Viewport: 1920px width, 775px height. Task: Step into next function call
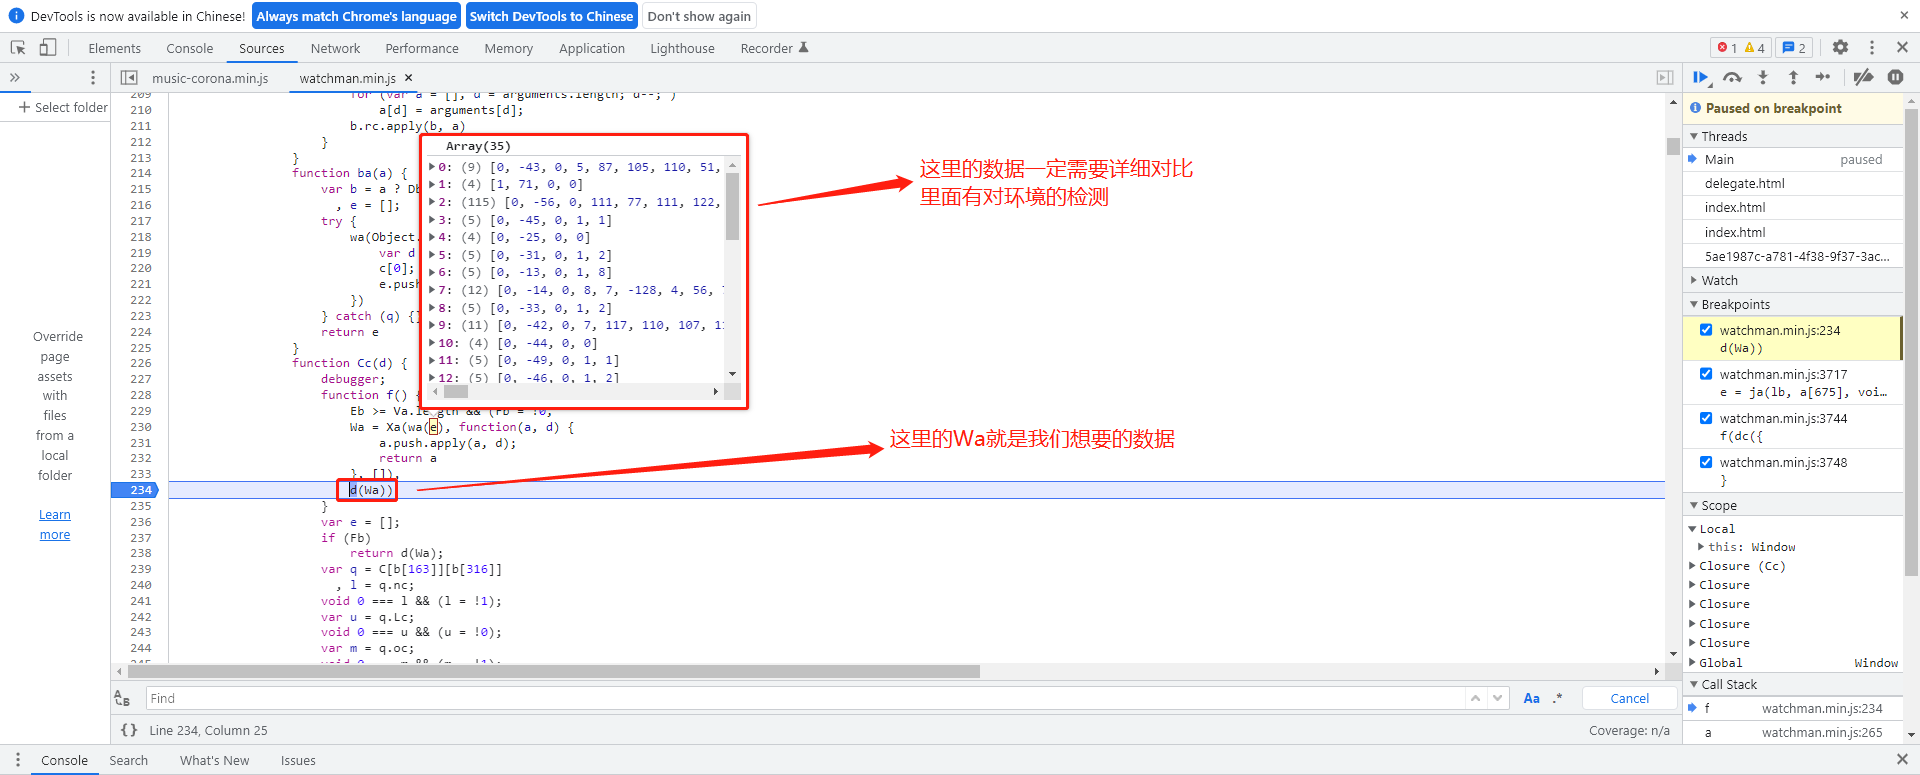tap(1763, 78)
